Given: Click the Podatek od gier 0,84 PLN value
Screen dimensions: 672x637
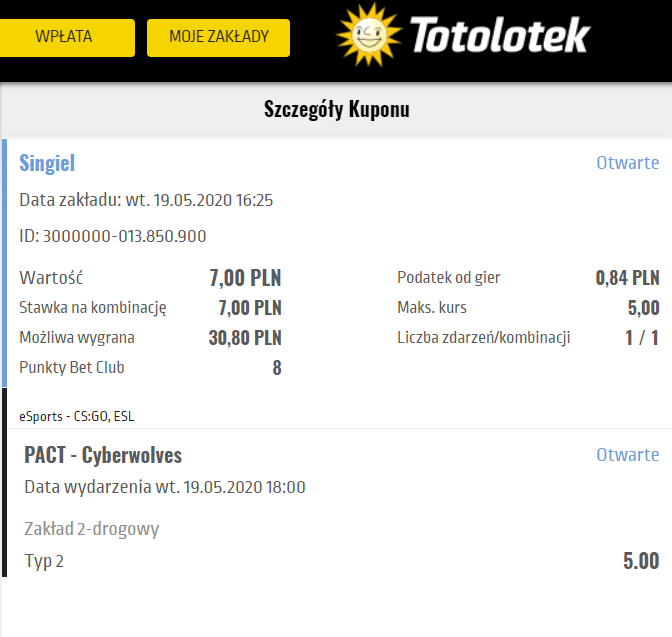Looking at the screenshot, I should (627, 278).
